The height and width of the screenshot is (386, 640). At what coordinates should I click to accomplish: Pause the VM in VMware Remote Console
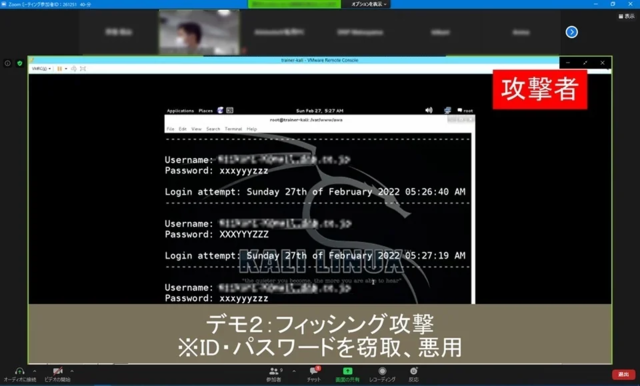pyautogui.click(x=60, y=69)
